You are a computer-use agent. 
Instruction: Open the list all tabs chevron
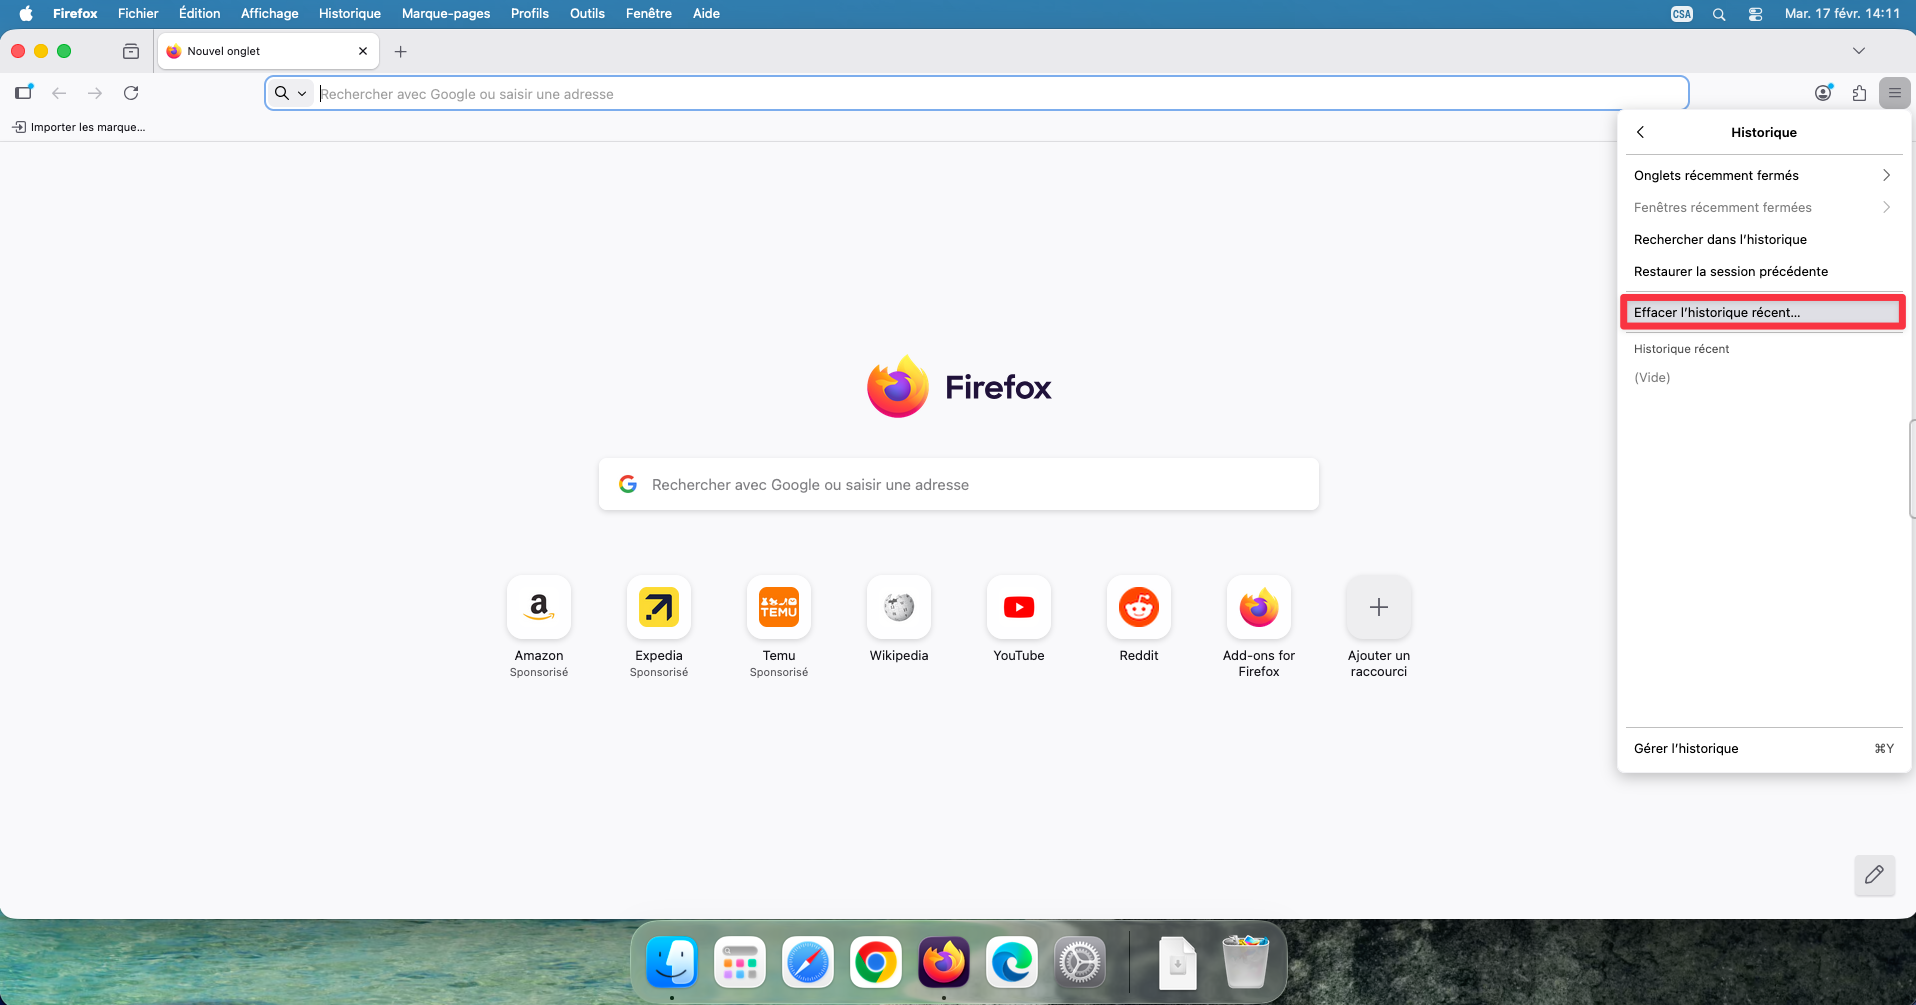[1859, 51]
